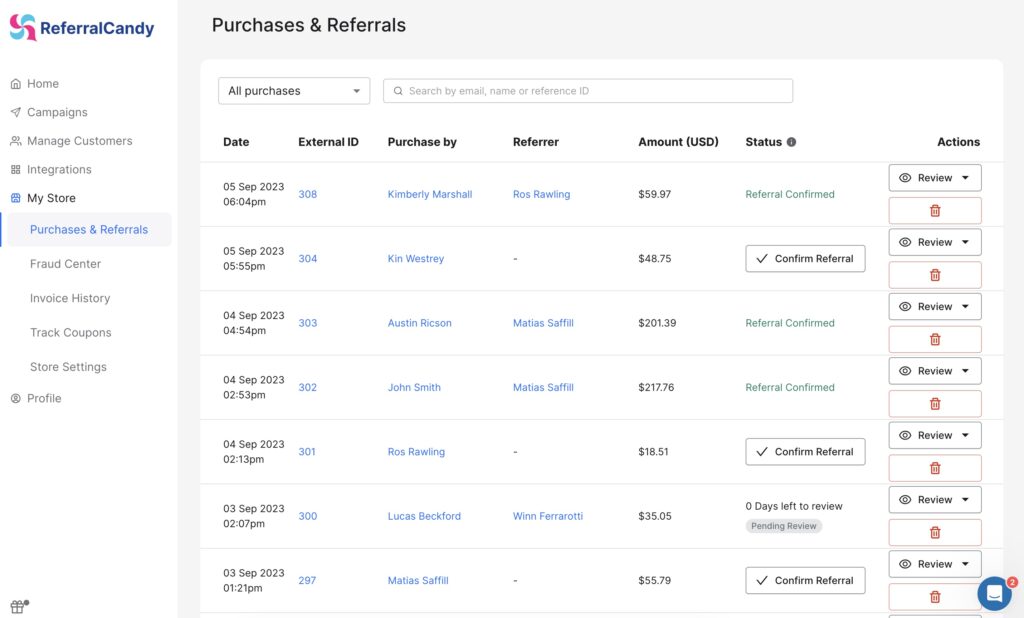1024x618 pixels.
Task: Click the Status column info icon
Action: coord(793,141)
